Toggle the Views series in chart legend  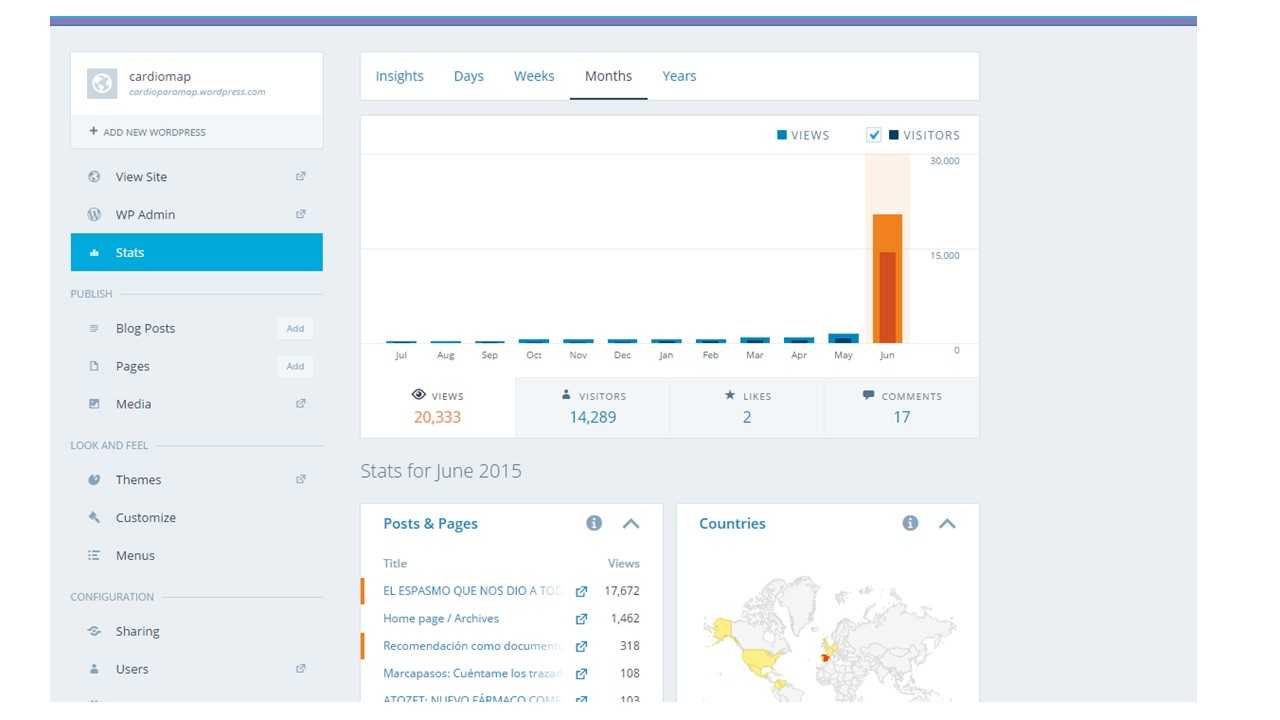click(x=803, y=135)
